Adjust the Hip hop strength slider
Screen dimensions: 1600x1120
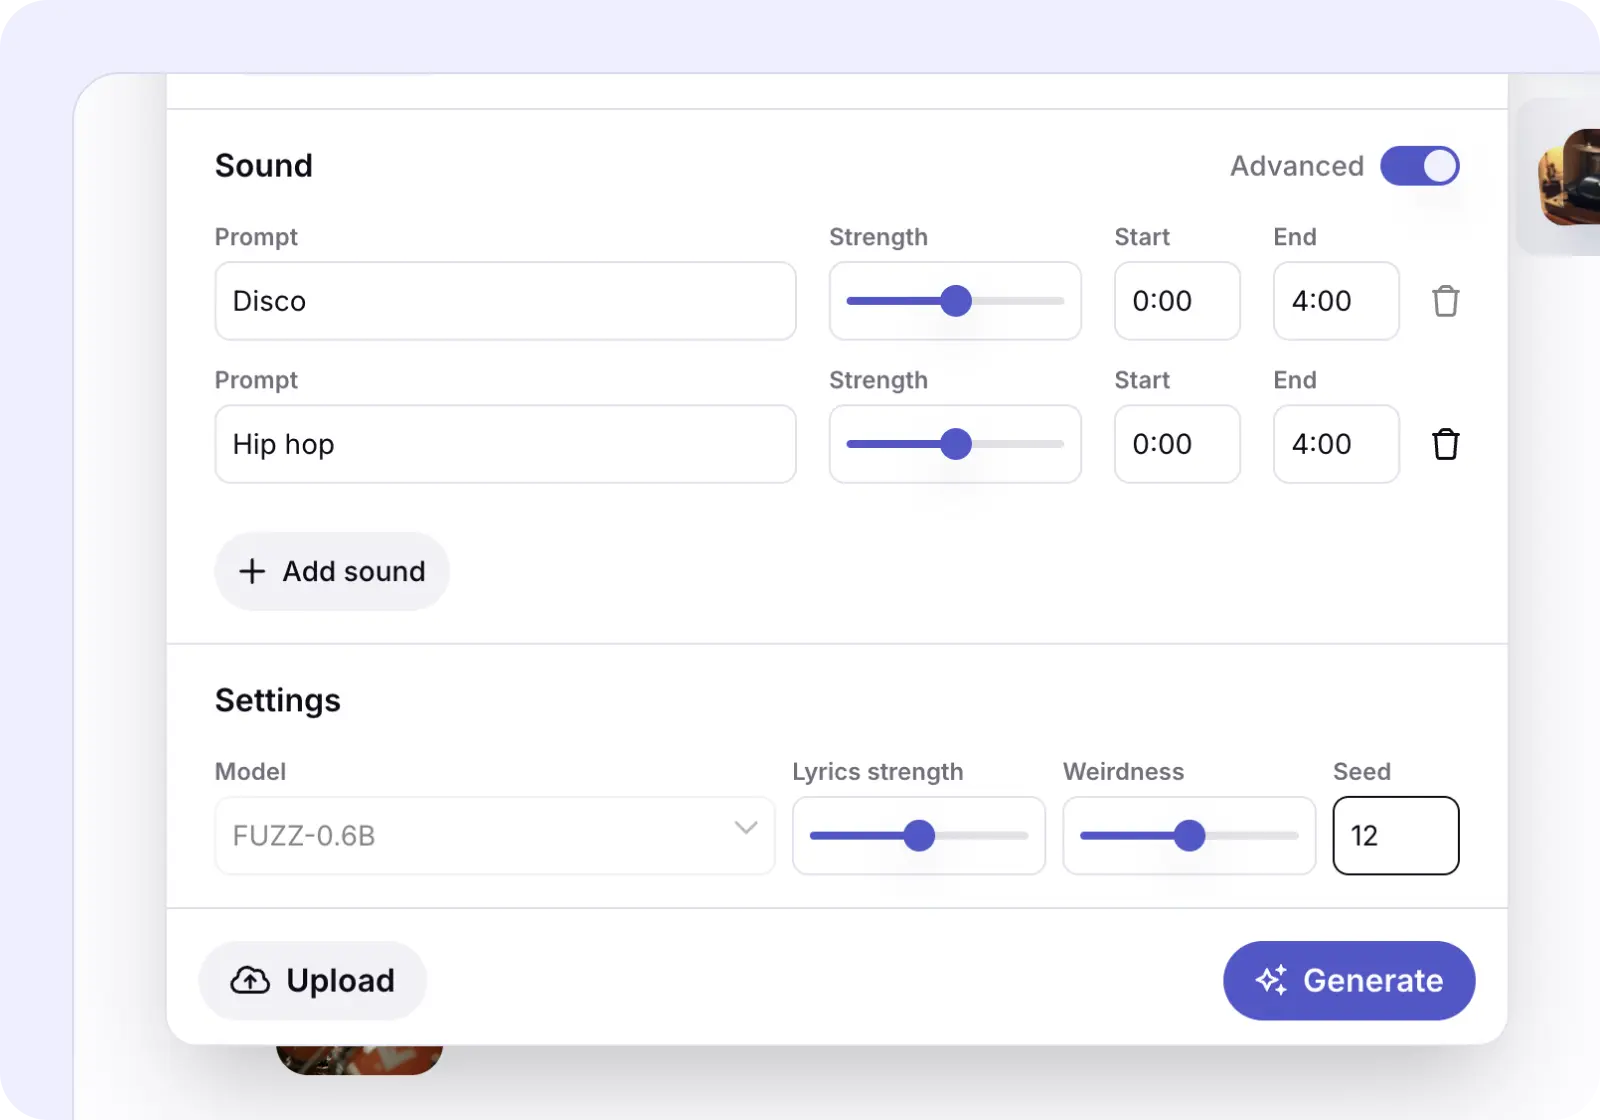pos(955,444)
